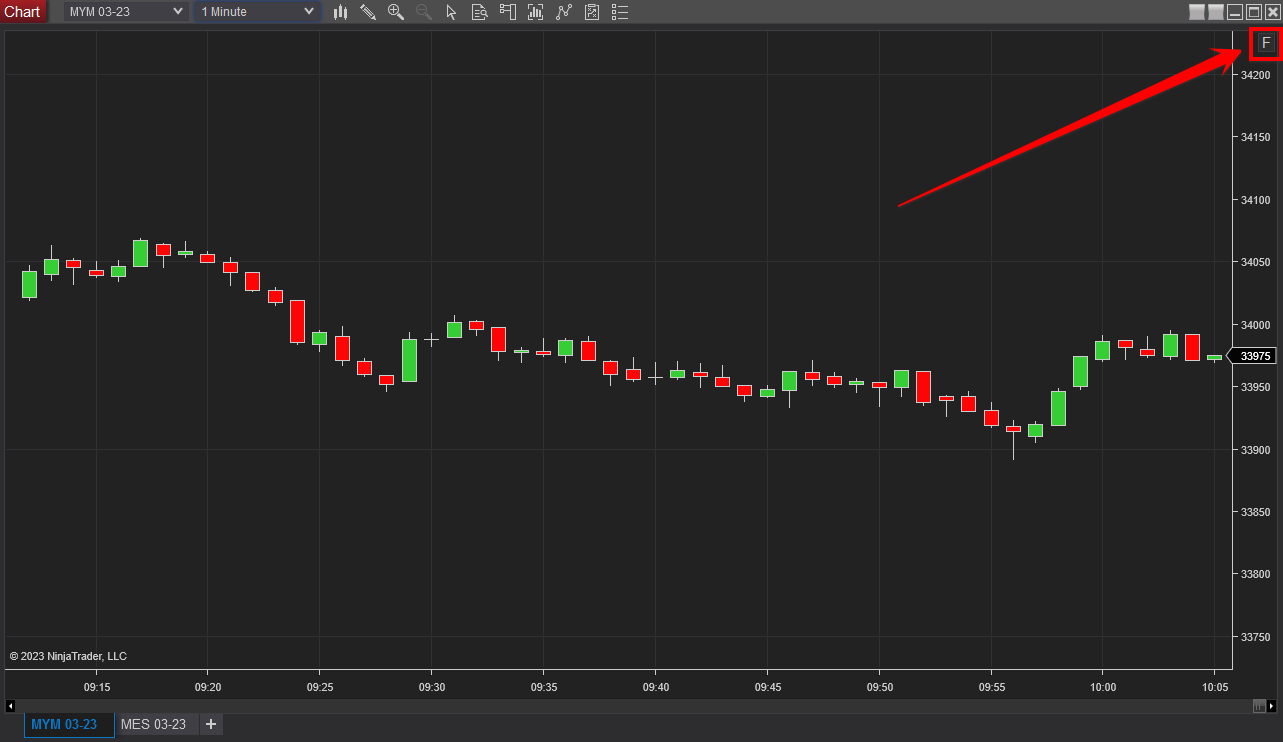Image resolution: width=1283 pixels, height=742 pixels.
Task: Open the 1 Minute interval dropdown
Action: (257, 12)
